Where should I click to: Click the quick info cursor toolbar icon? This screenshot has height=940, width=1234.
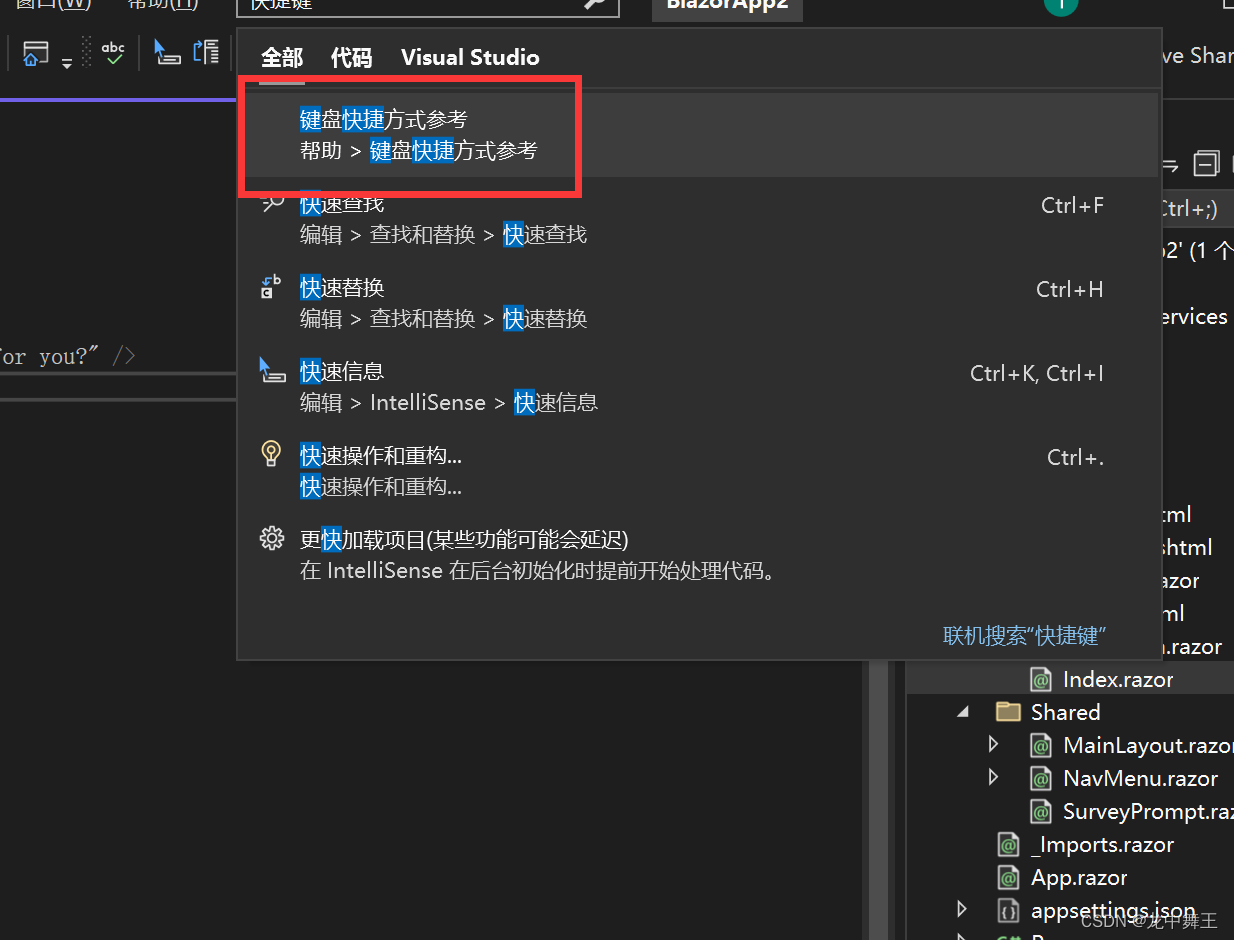pos(167,53)
